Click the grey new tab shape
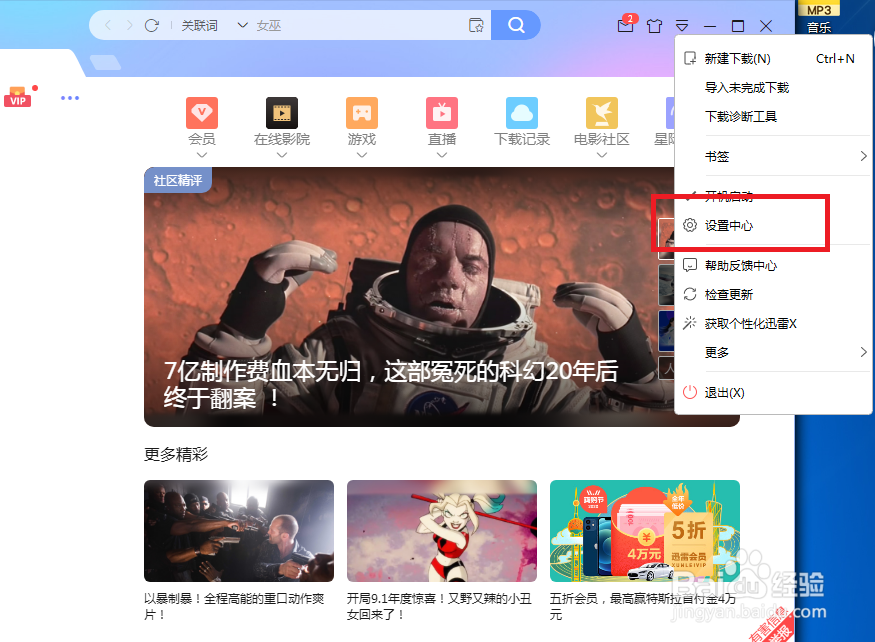This screenshot has height=642, width=875. [105, 63]
